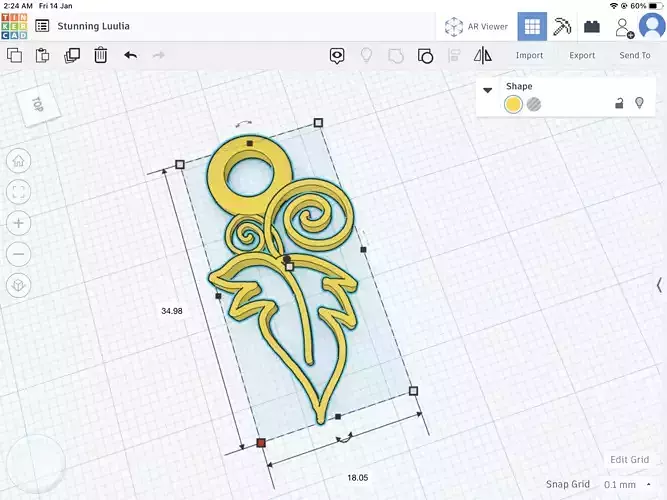Viewport: 667px width, 500px height.
Task: Click the red corner resize handle
Action: point(261,443)
